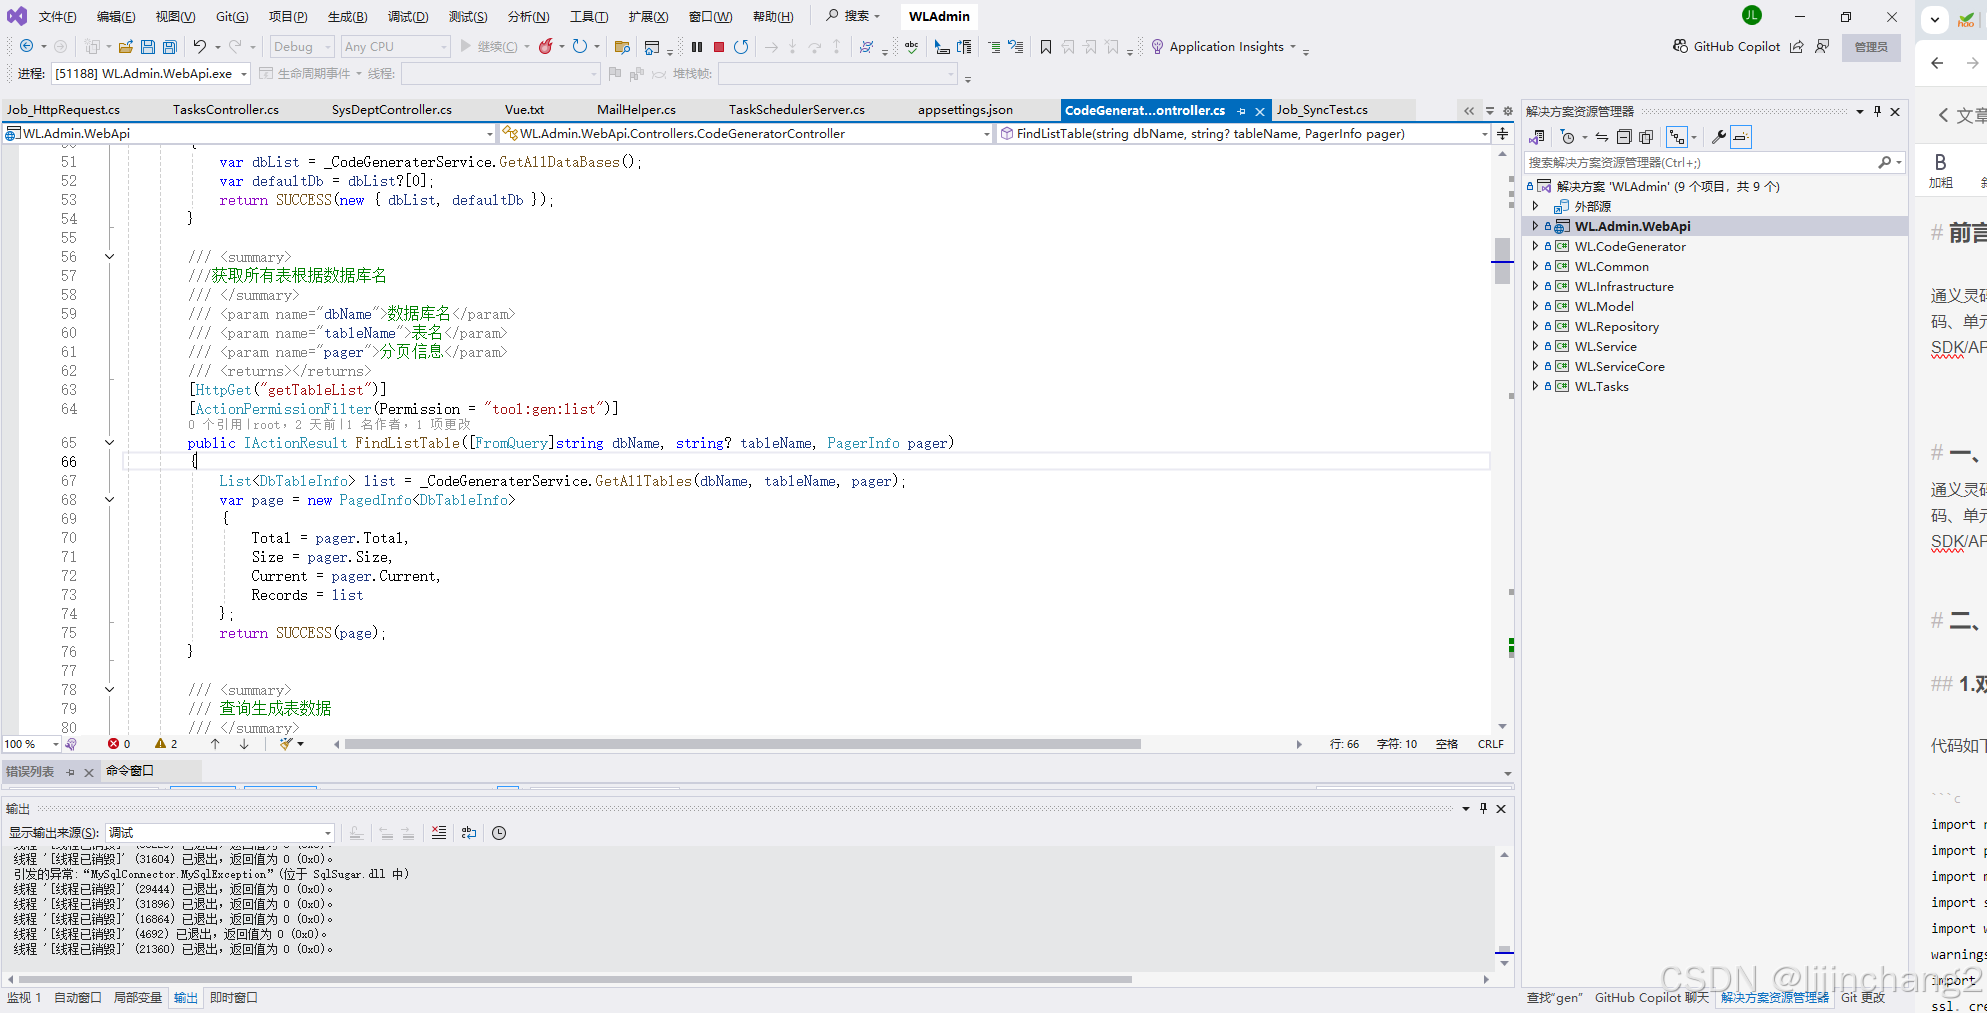Show timestamps clock in Output panel
This screenshot has width=1987, height=1013.
[499, 833]
